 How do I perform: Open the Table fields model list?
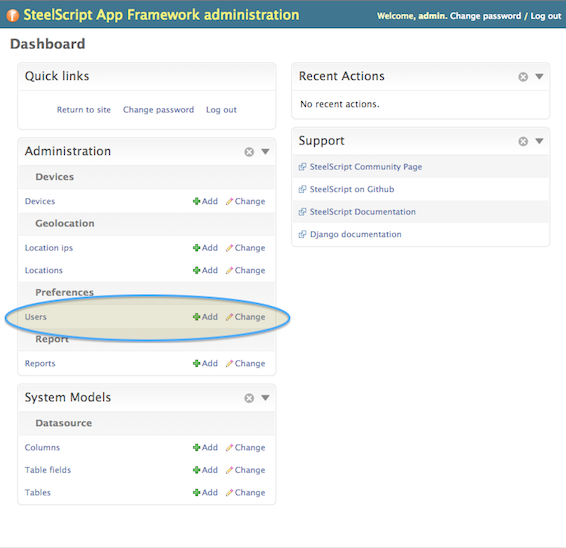48,470
